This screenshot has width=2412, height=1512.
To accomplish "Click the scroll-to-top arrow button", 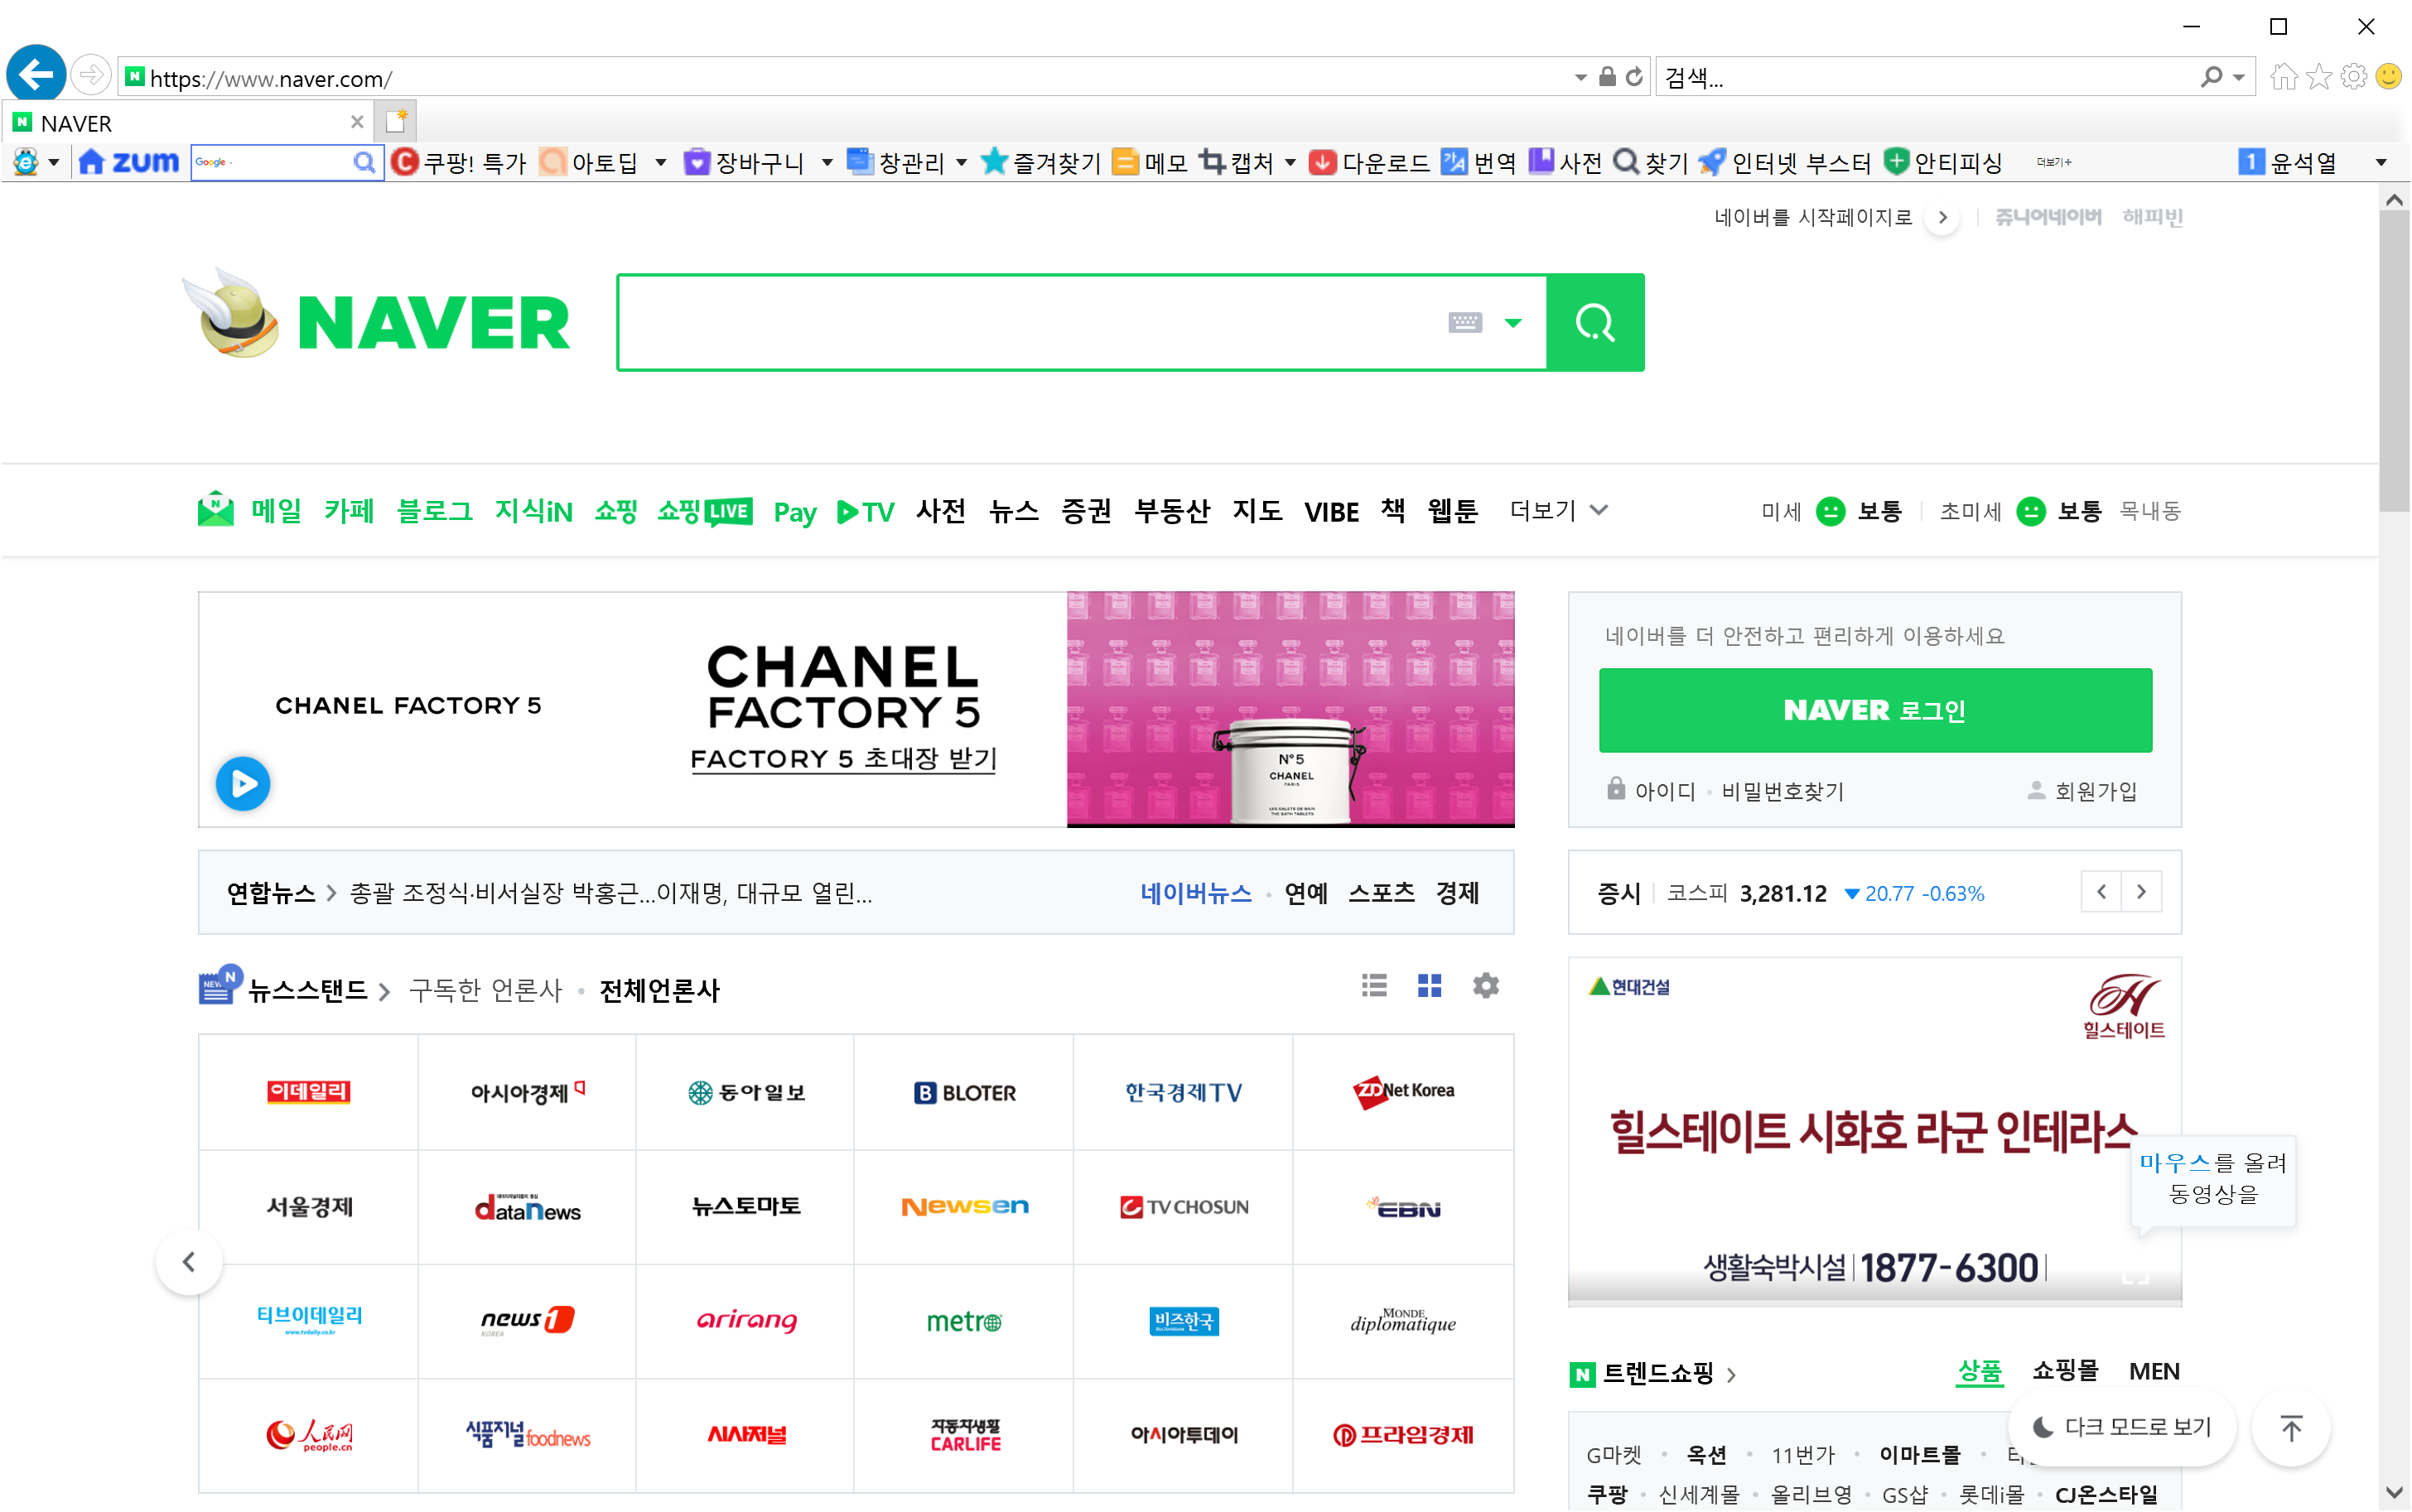I will click(x=2291, y=1427).
